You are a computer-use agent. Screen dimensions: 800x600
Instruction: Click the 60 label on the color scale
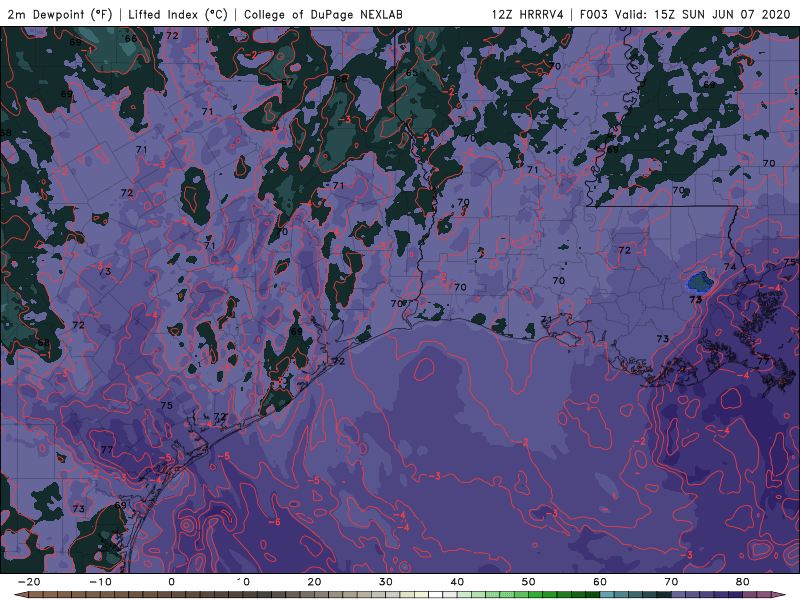[x=600, y=582]
